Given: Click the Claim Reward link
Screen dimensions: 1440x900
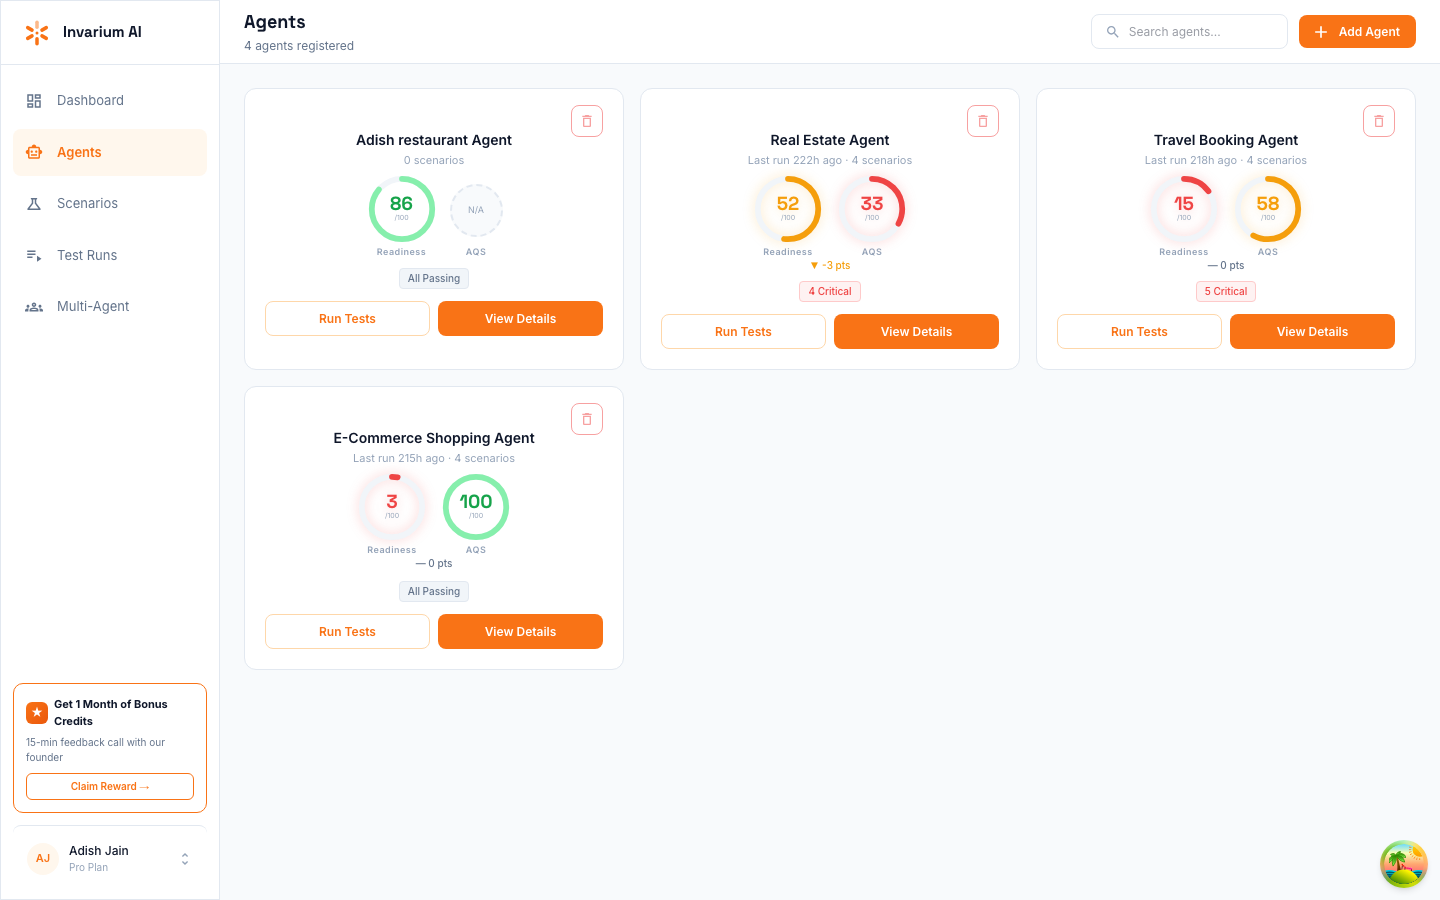Looking at the screenshot, I should 110,787.
